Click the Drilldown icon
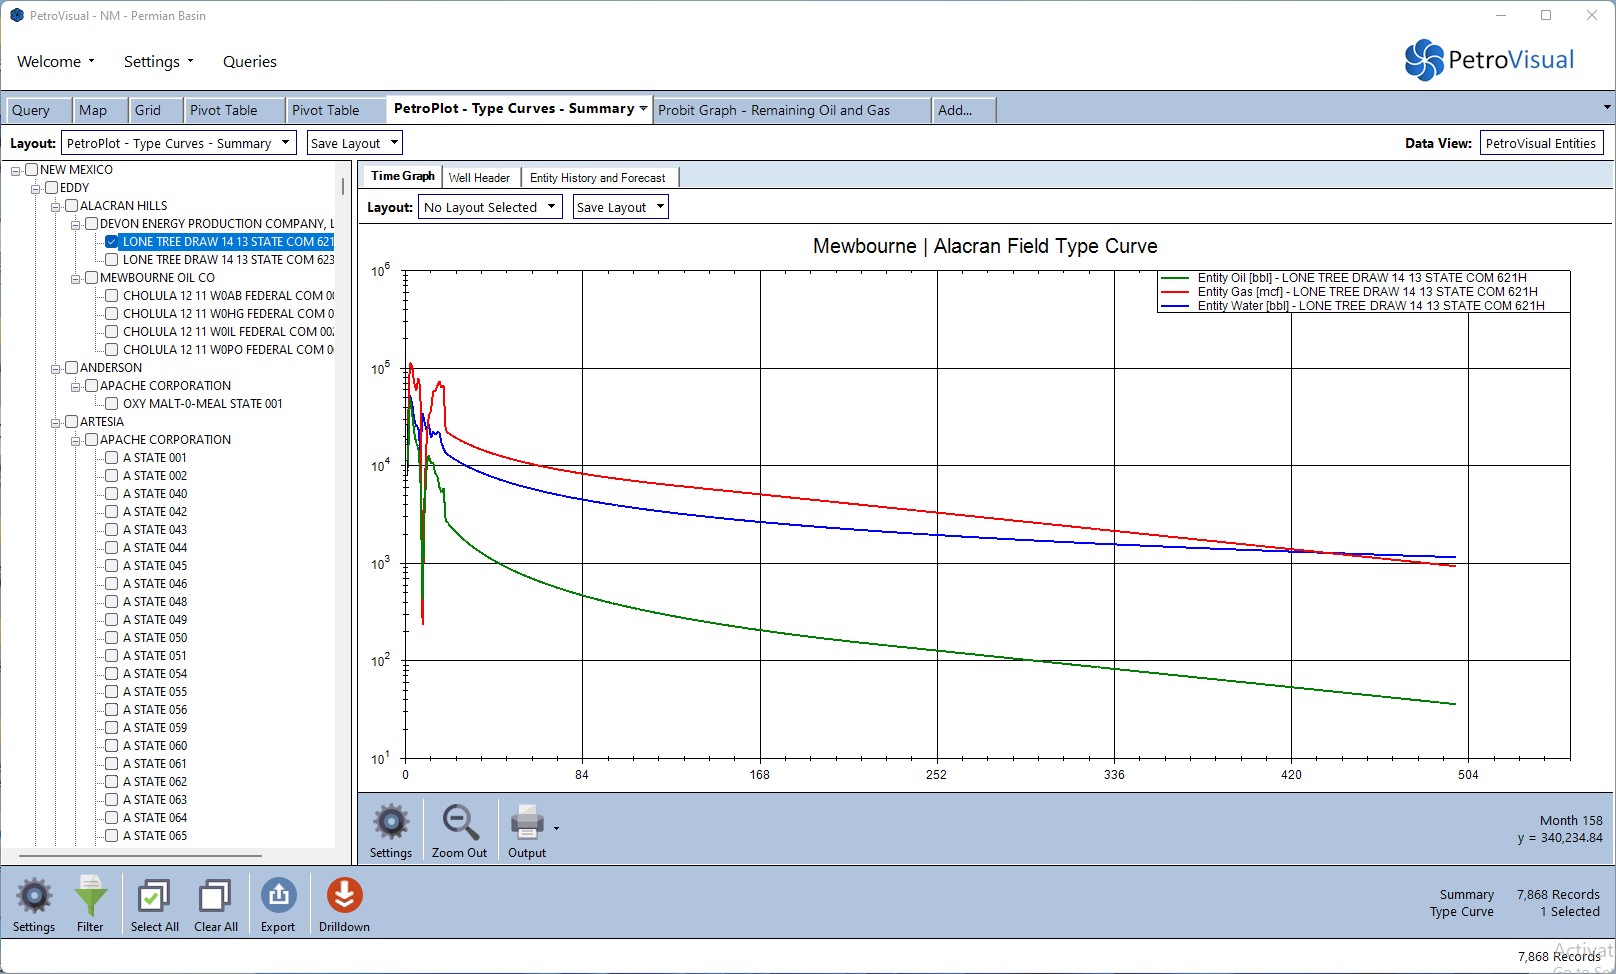 (x=344, y=897)
